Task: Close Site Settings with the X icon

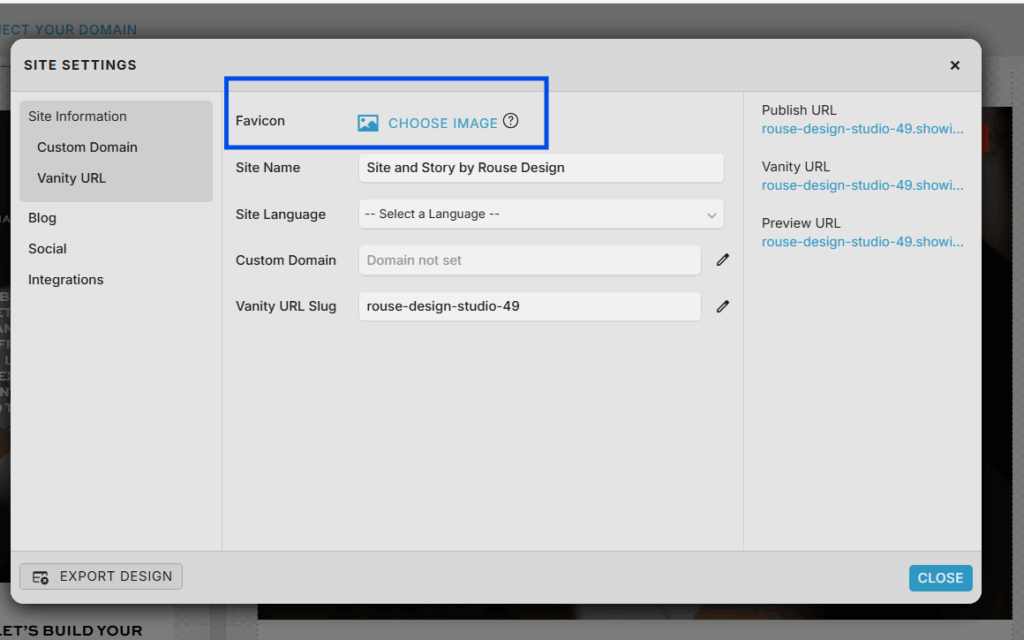Action: click(x=954, y=65)
